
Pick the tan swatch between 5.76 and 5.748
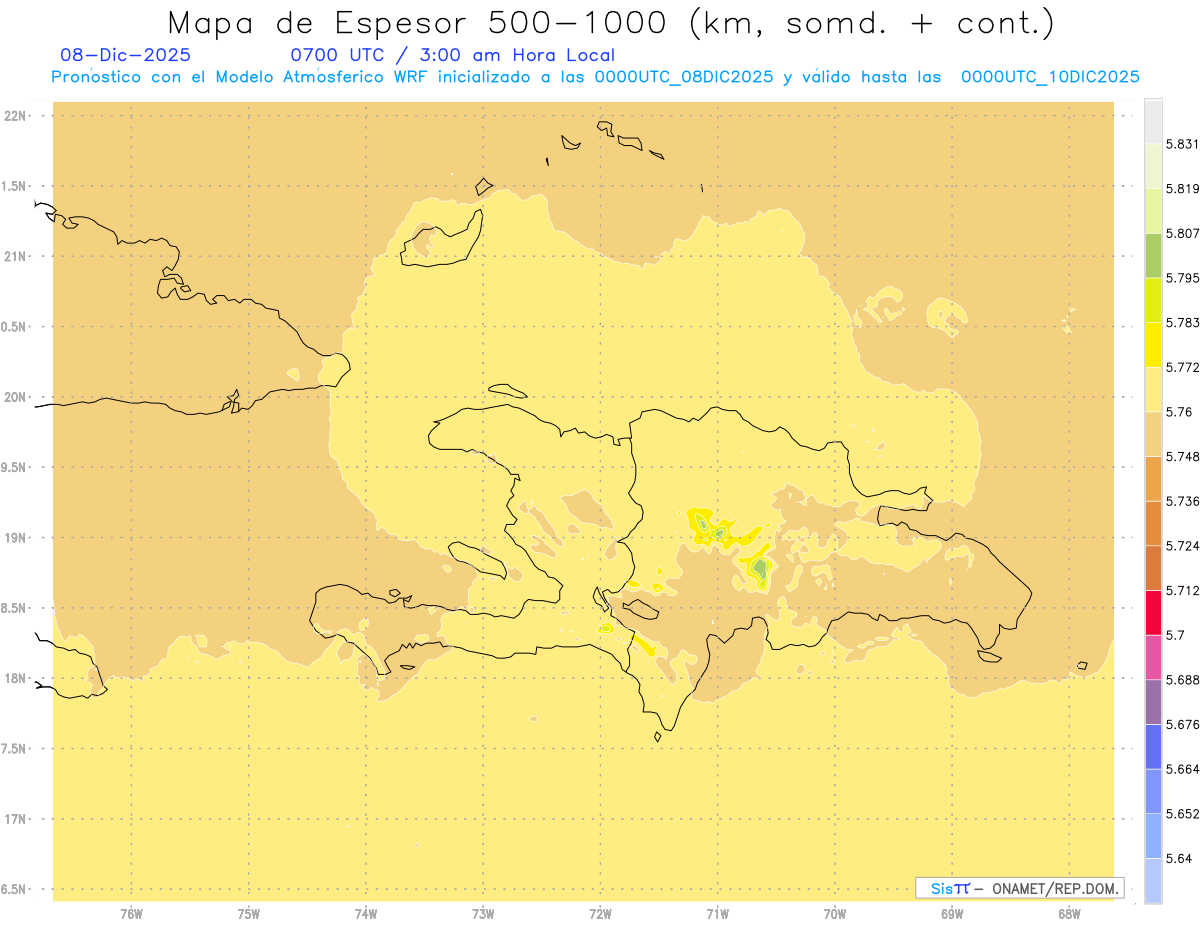click(1153, 433)
